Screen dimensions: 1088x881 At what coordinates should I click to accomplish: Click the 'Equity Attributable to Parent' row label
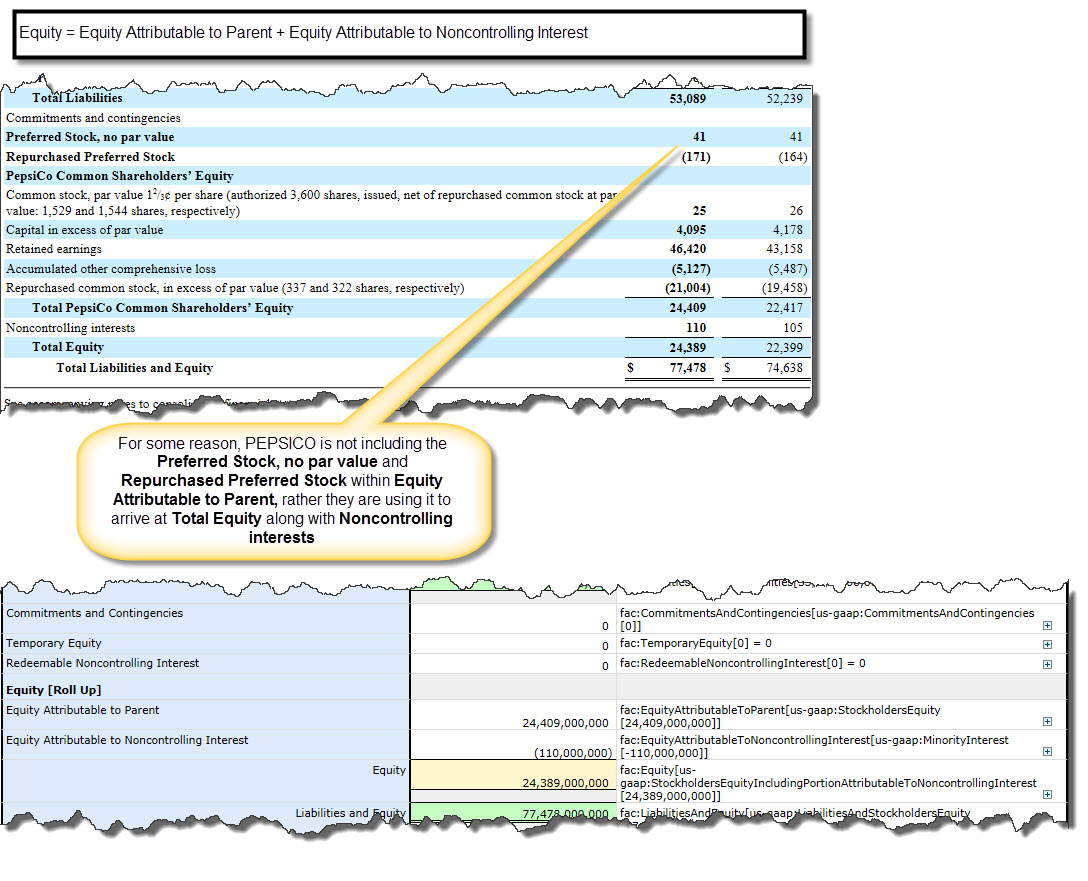[x=83, y=710]
